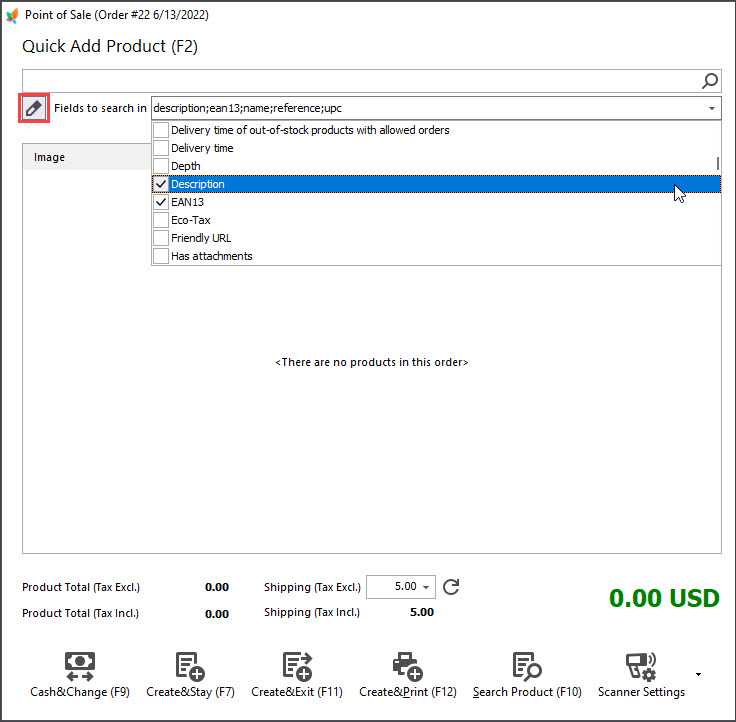Click the Create&Print (F12) icon
This screenshot has width=736, height=722.
coord(408,667)
